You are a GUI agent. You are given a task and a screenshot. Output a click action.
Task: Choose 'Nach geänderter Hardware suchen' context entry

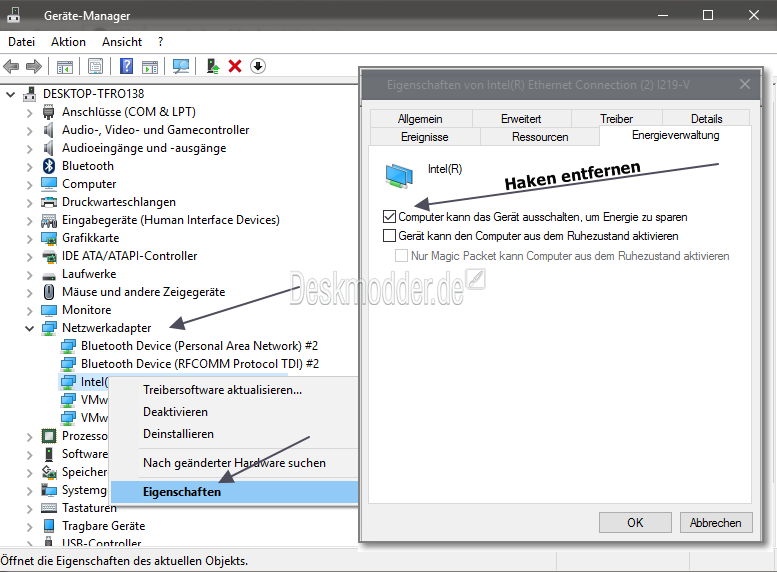[x=234, y=463]
